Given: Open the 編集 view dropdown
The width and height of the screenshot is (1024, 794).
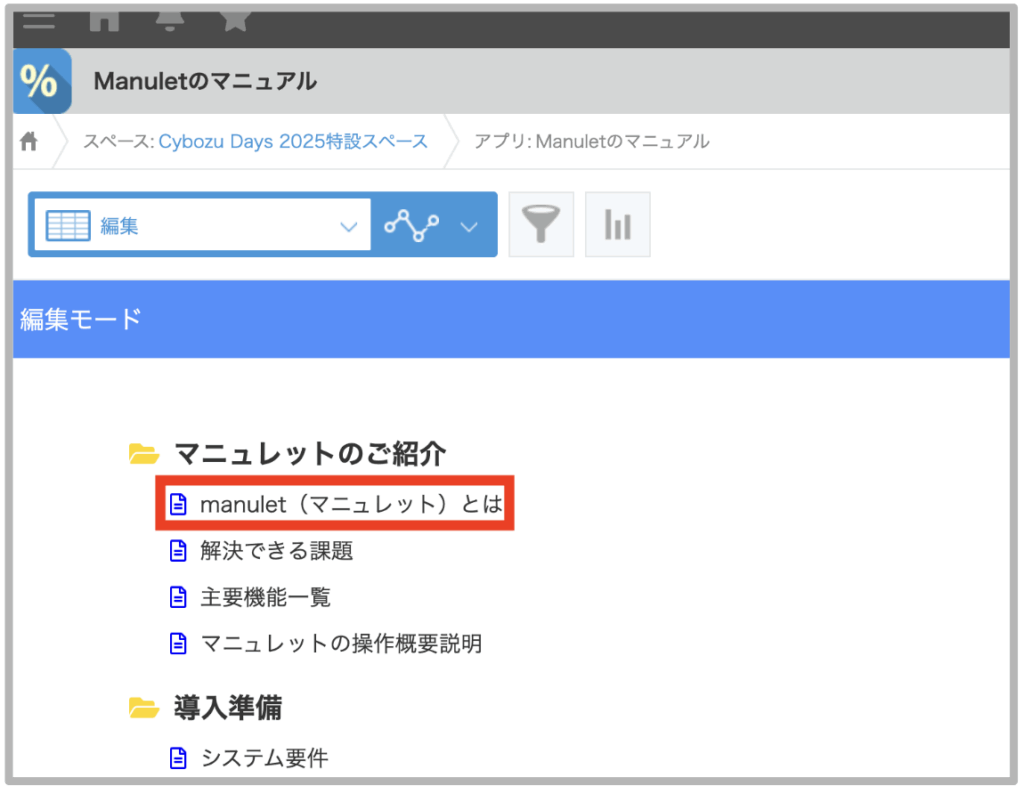Looking at the screenshot, I should coord(202,226).
